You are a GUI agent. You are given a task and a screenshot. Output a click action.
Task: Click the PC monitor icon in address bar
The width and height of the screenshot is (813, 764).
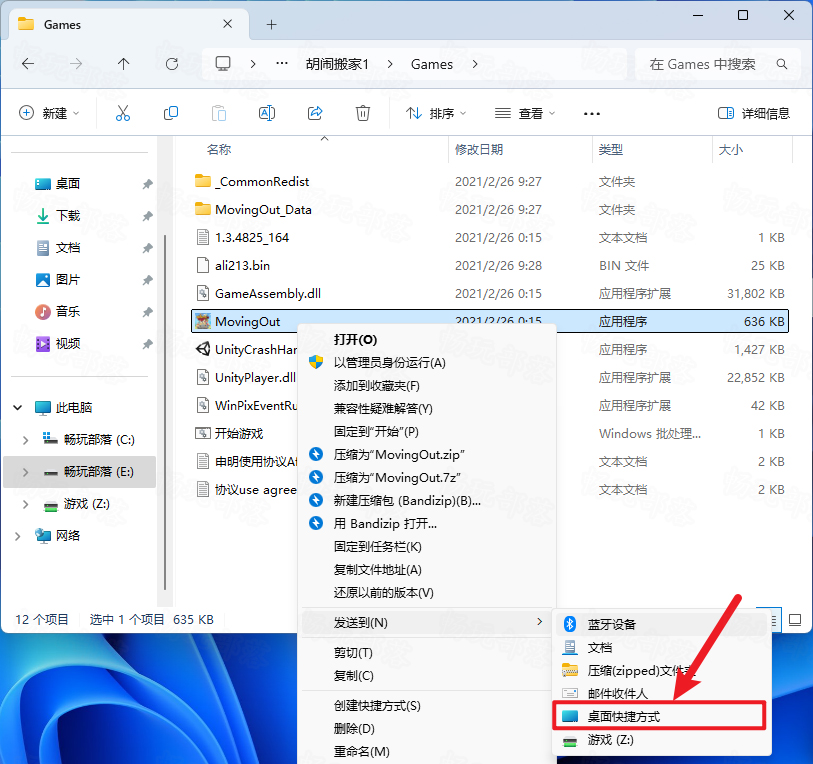click(223, 64)
